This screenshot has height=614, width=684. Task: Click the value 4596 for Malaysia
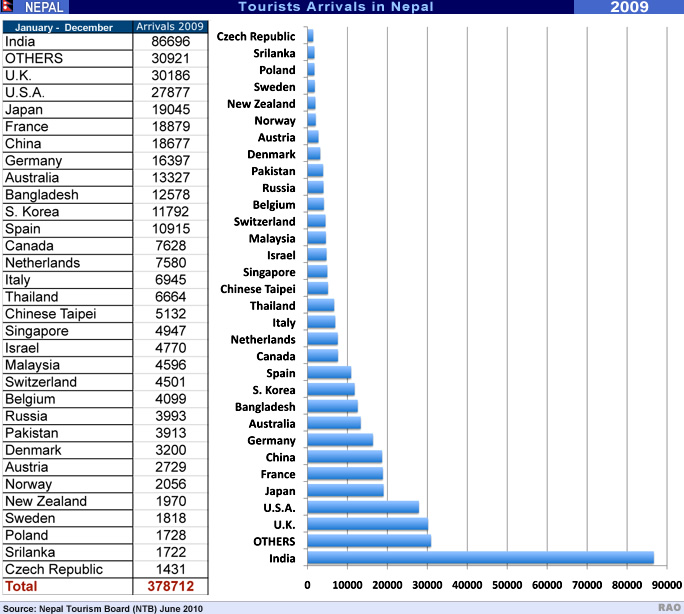[171, 365]
